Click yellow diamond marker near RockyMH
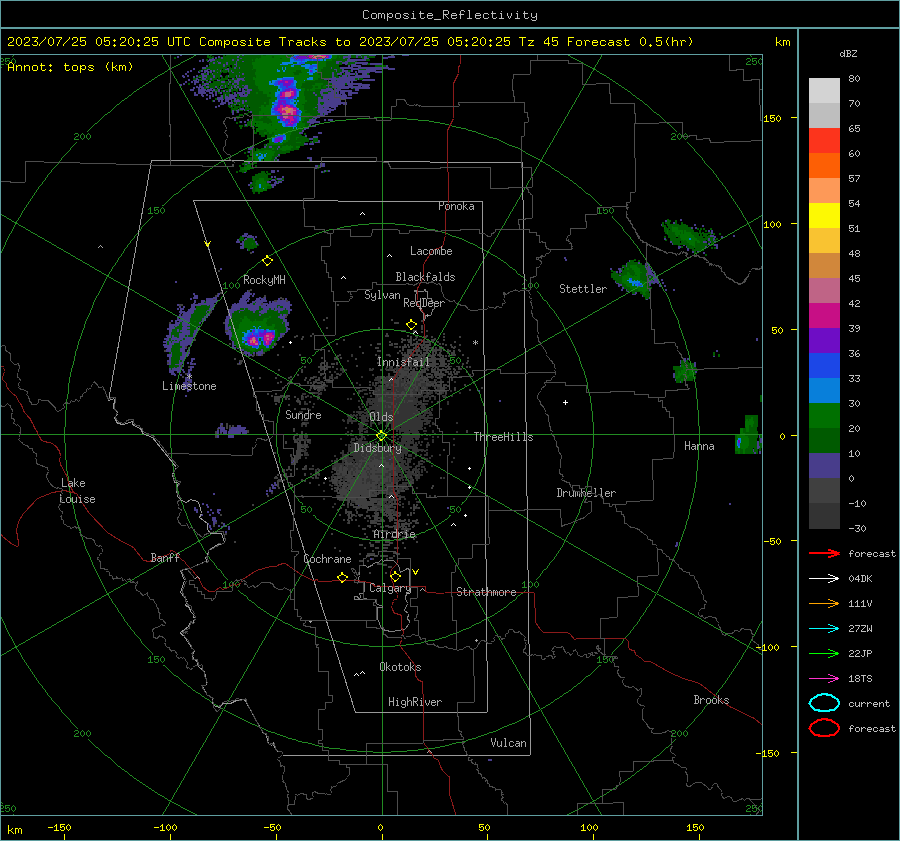This screenshot has height=841, width=900. [267, 261]
